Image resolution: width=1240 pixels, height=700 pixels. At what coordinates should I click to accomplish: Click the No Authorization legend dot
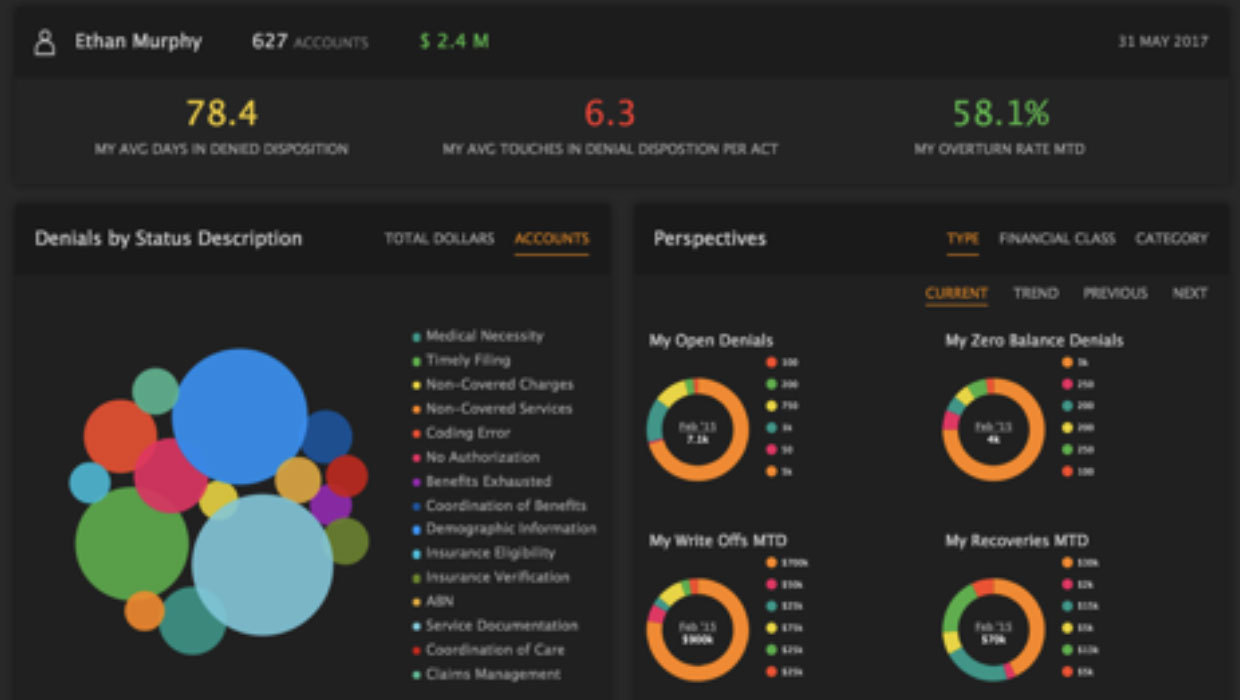click(x=415, y=456)
